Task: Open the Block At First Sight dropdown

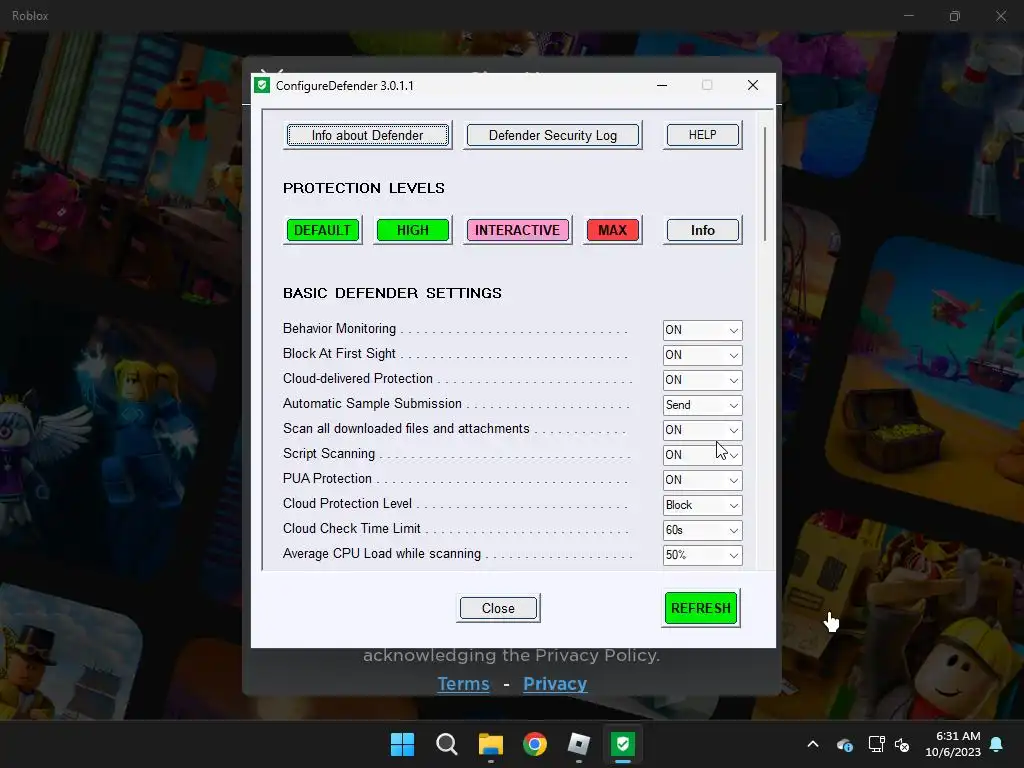Action: coord(702,355)
